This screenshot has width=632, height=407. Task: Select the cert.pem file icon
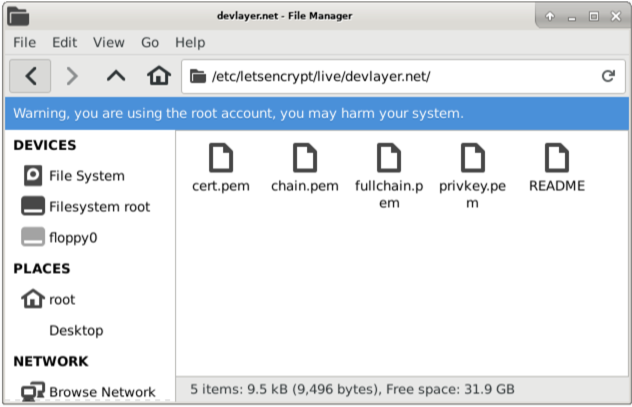point(221,158)
